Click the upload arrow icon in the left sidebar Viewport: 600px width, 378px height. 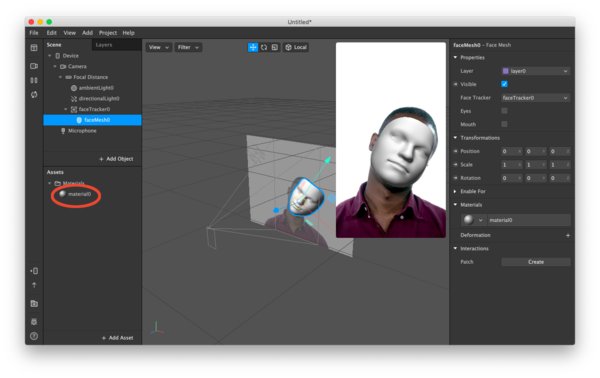[34, 285]
